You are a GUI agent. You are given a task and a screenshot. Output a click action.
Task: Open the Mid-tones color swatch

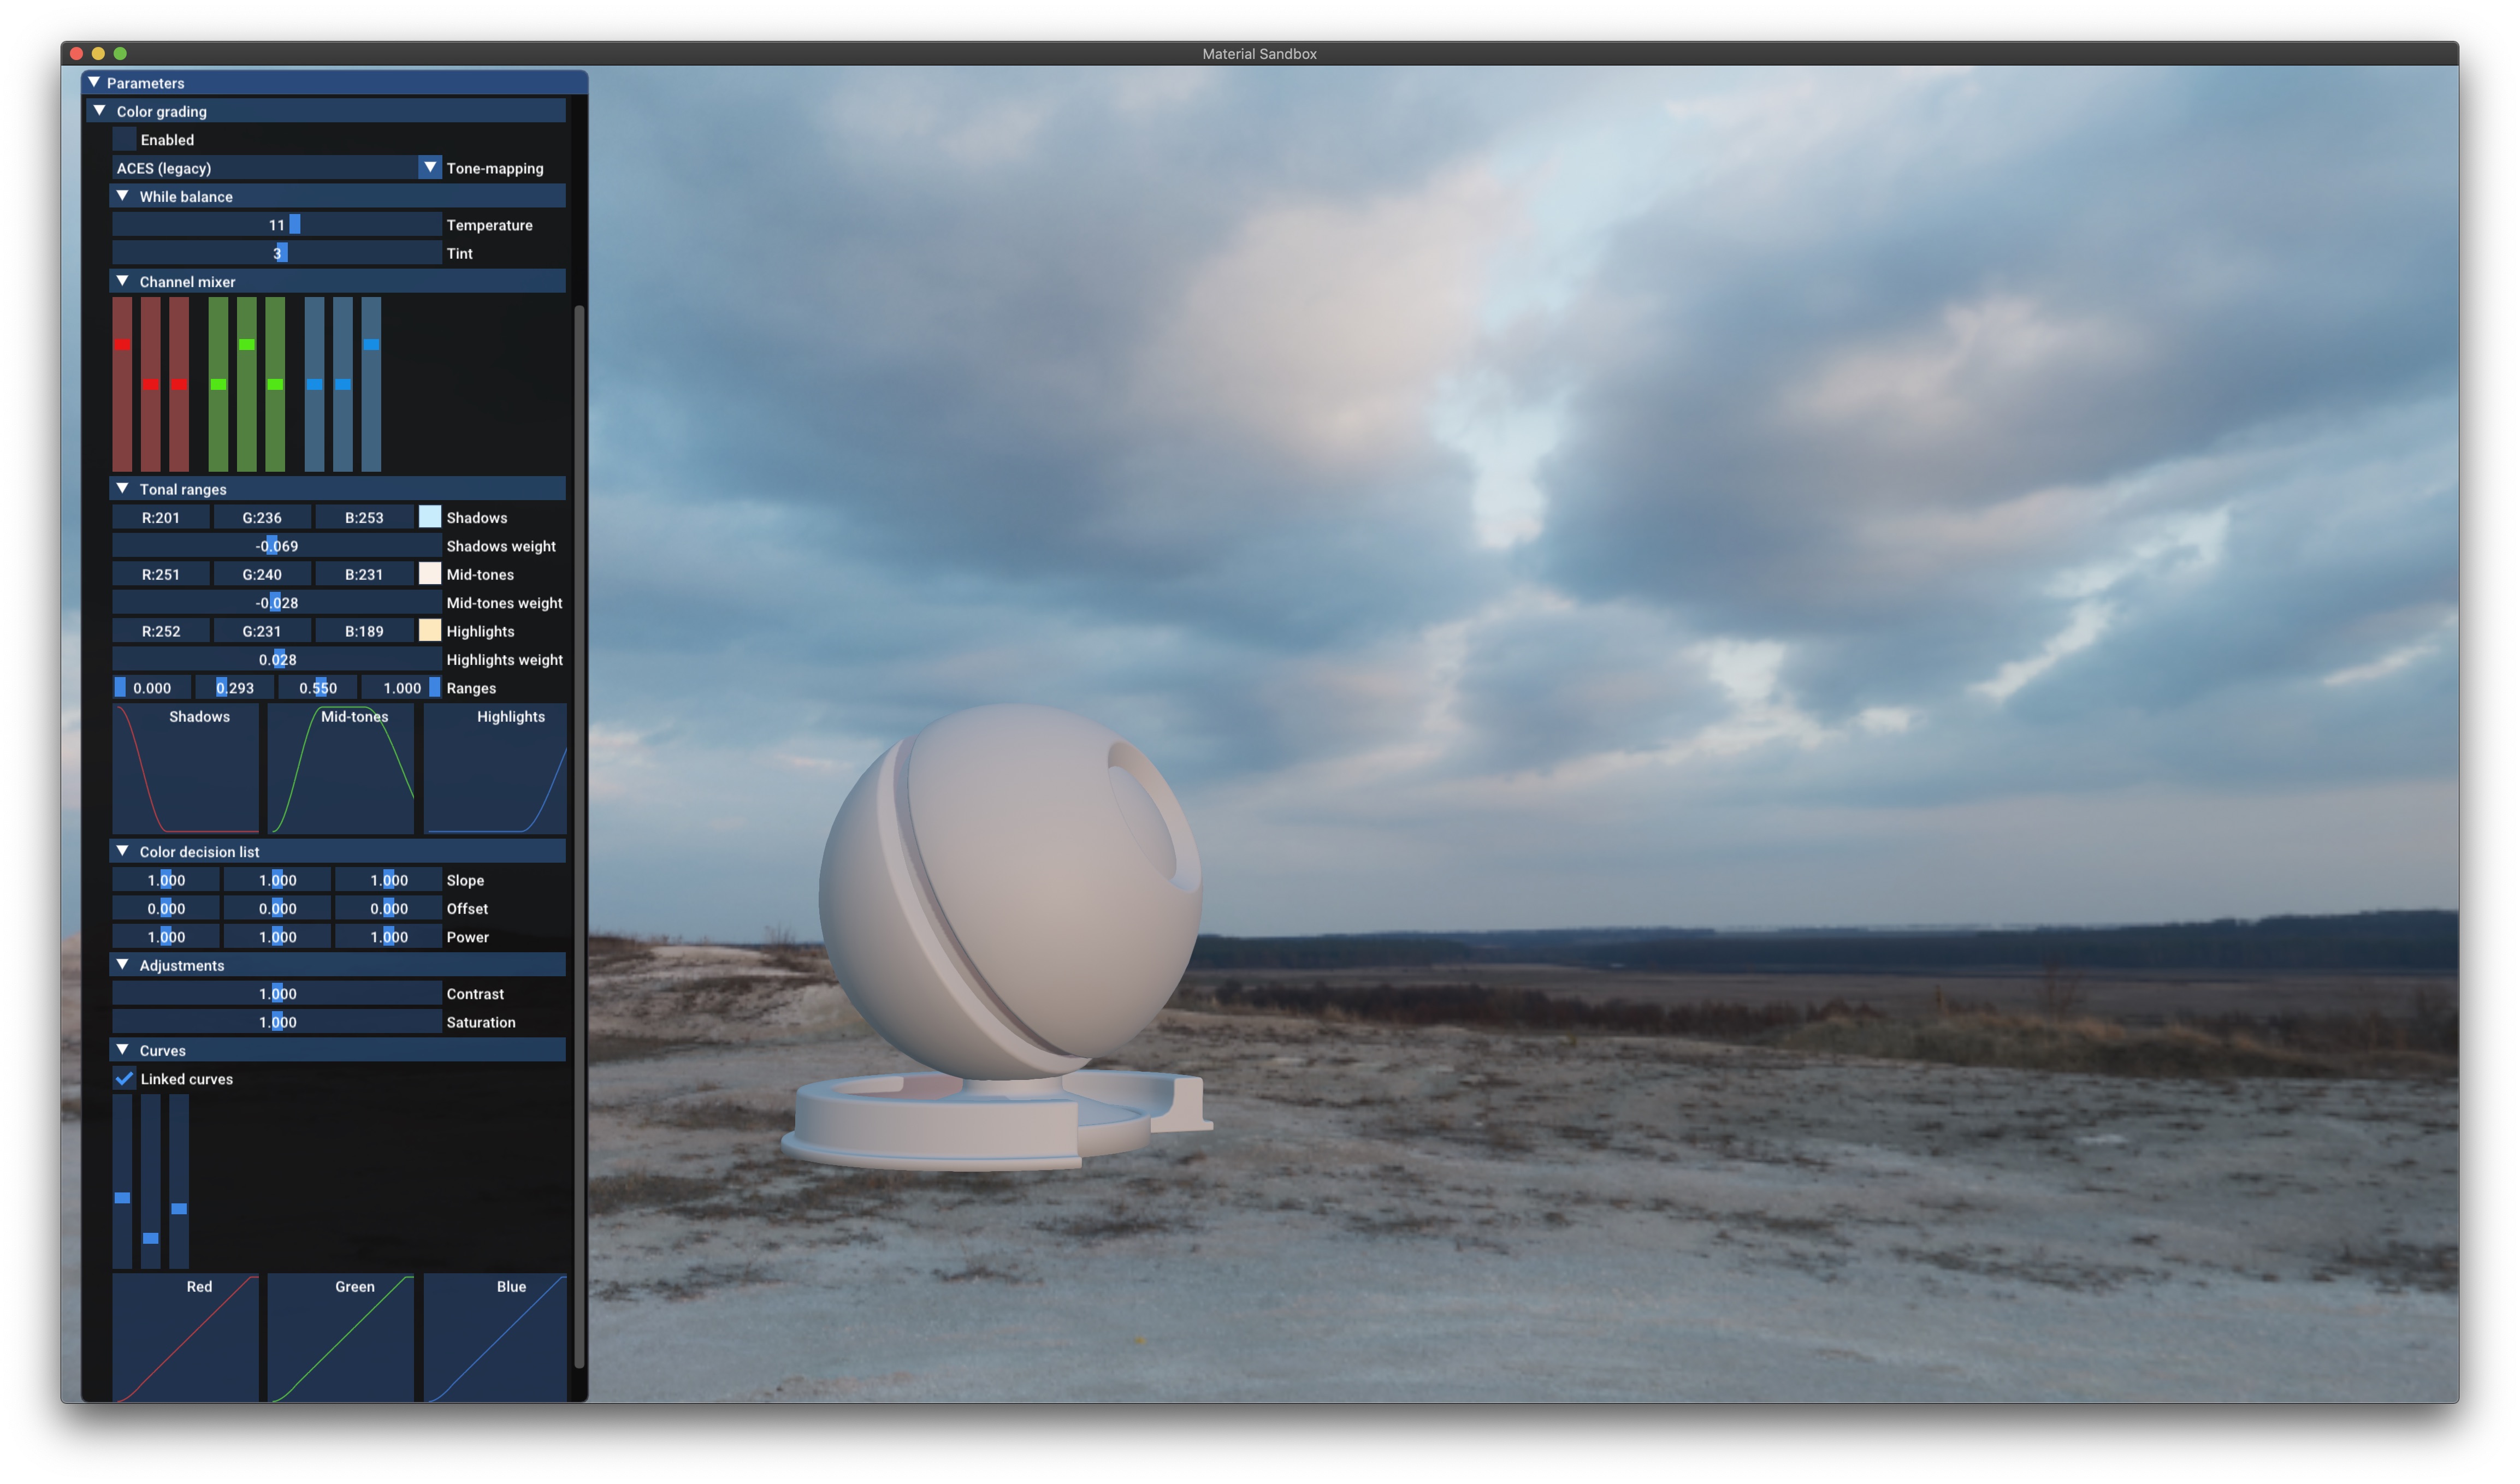pos(430,574)
